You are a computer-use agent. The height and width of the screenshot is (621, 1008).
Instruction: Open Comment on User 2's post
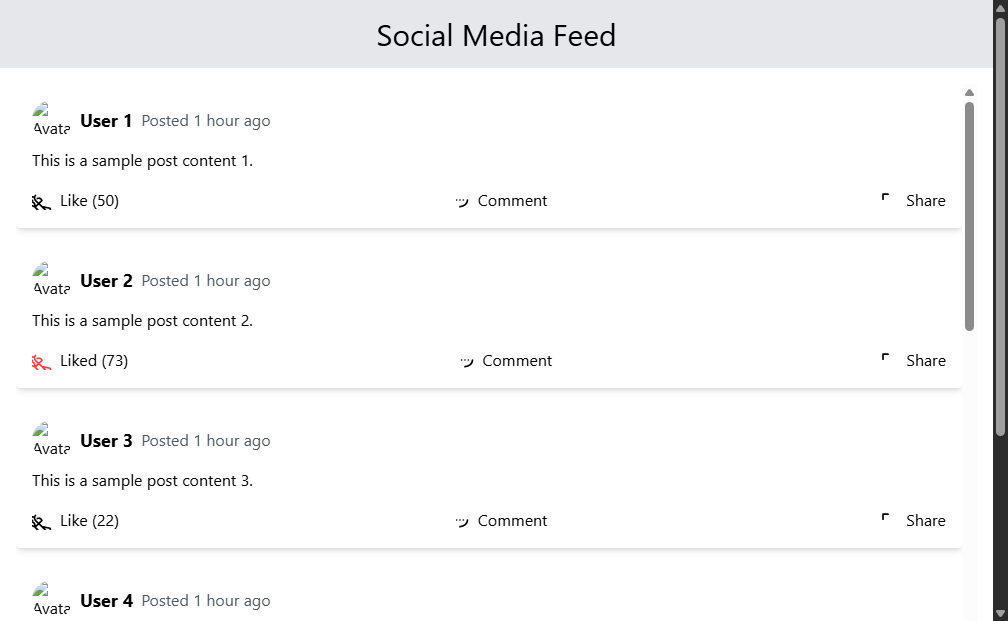pos(506,361)
